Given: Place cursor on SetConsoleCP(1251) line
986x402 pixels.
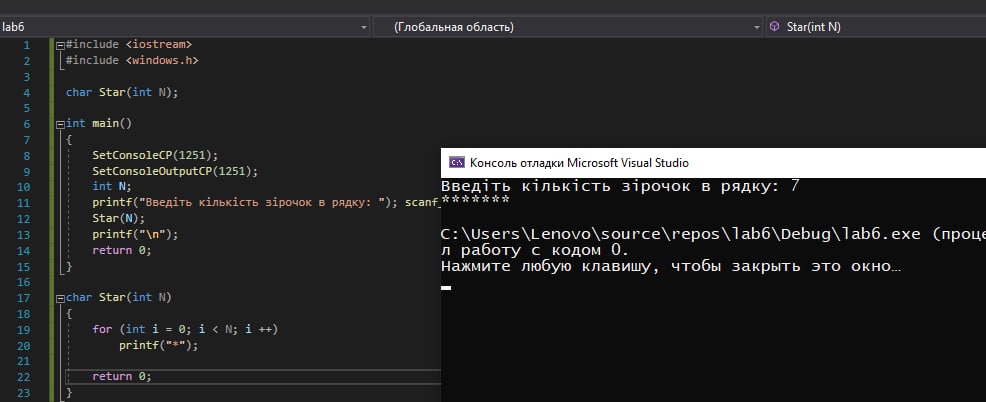Looking at the screenshot, I should (x=155, y=156).
